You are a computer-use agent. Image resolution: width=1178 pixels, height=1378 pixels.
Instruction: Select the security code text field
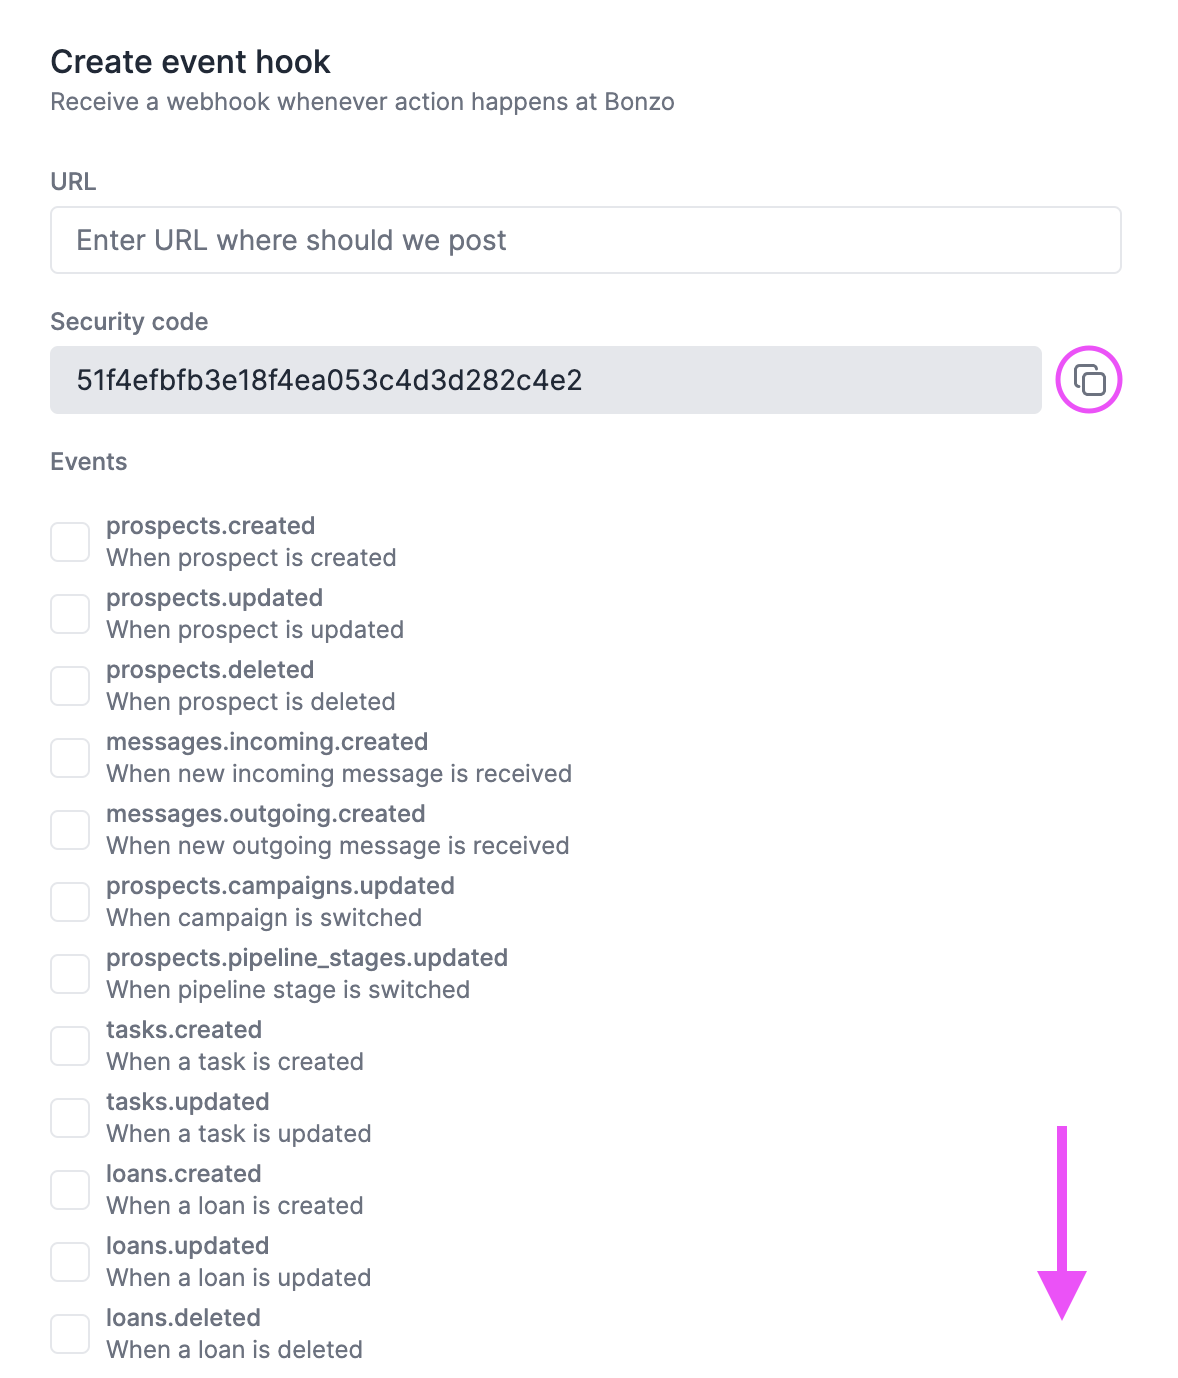click(x=546, y=380)
